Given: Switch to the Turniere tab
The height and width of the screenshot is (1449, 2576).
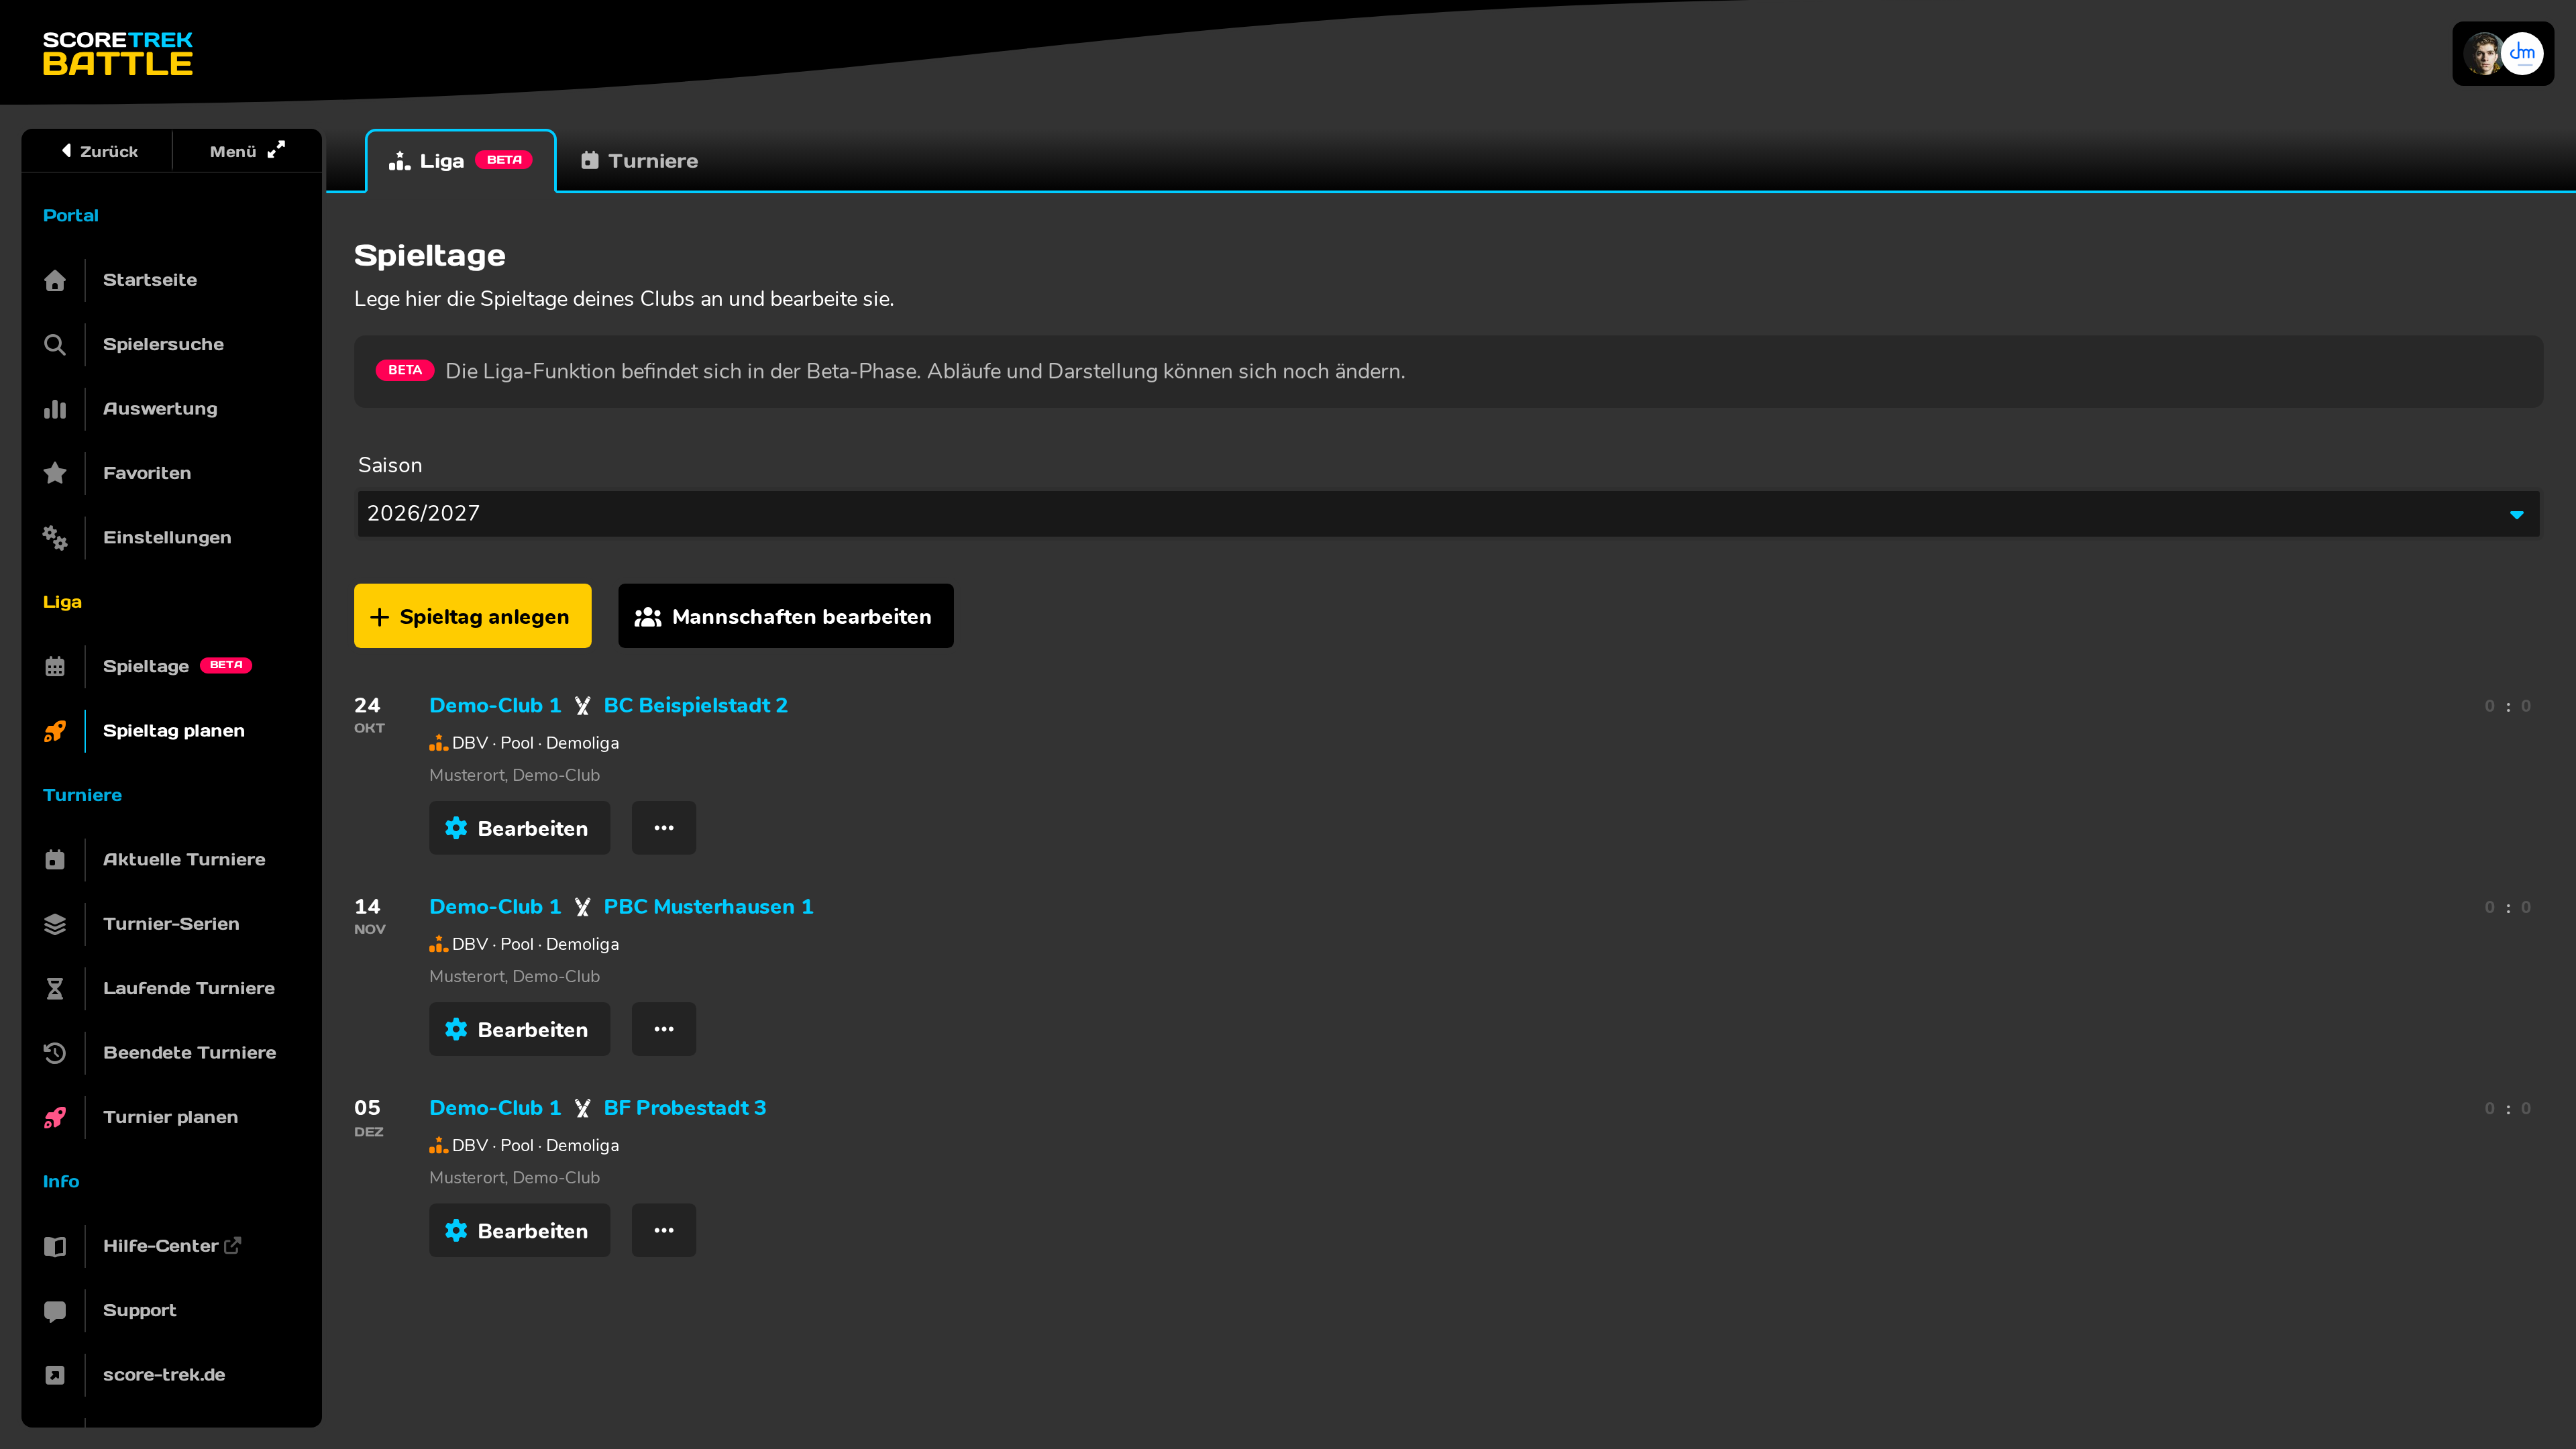Looking at the screenshot, I should 640,161.
